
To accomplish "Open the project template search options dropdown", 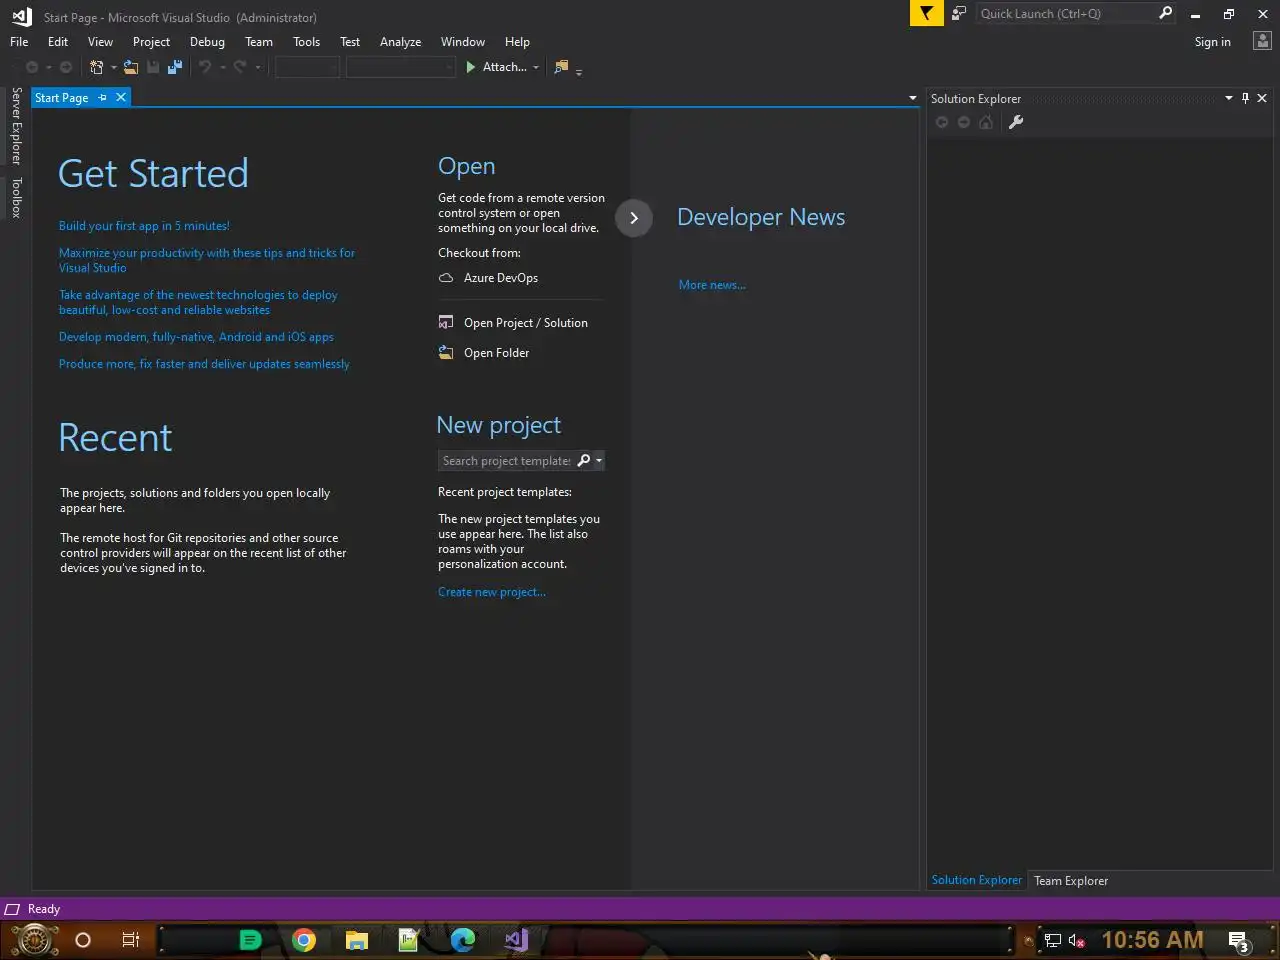I will click(x=599, y=461).
